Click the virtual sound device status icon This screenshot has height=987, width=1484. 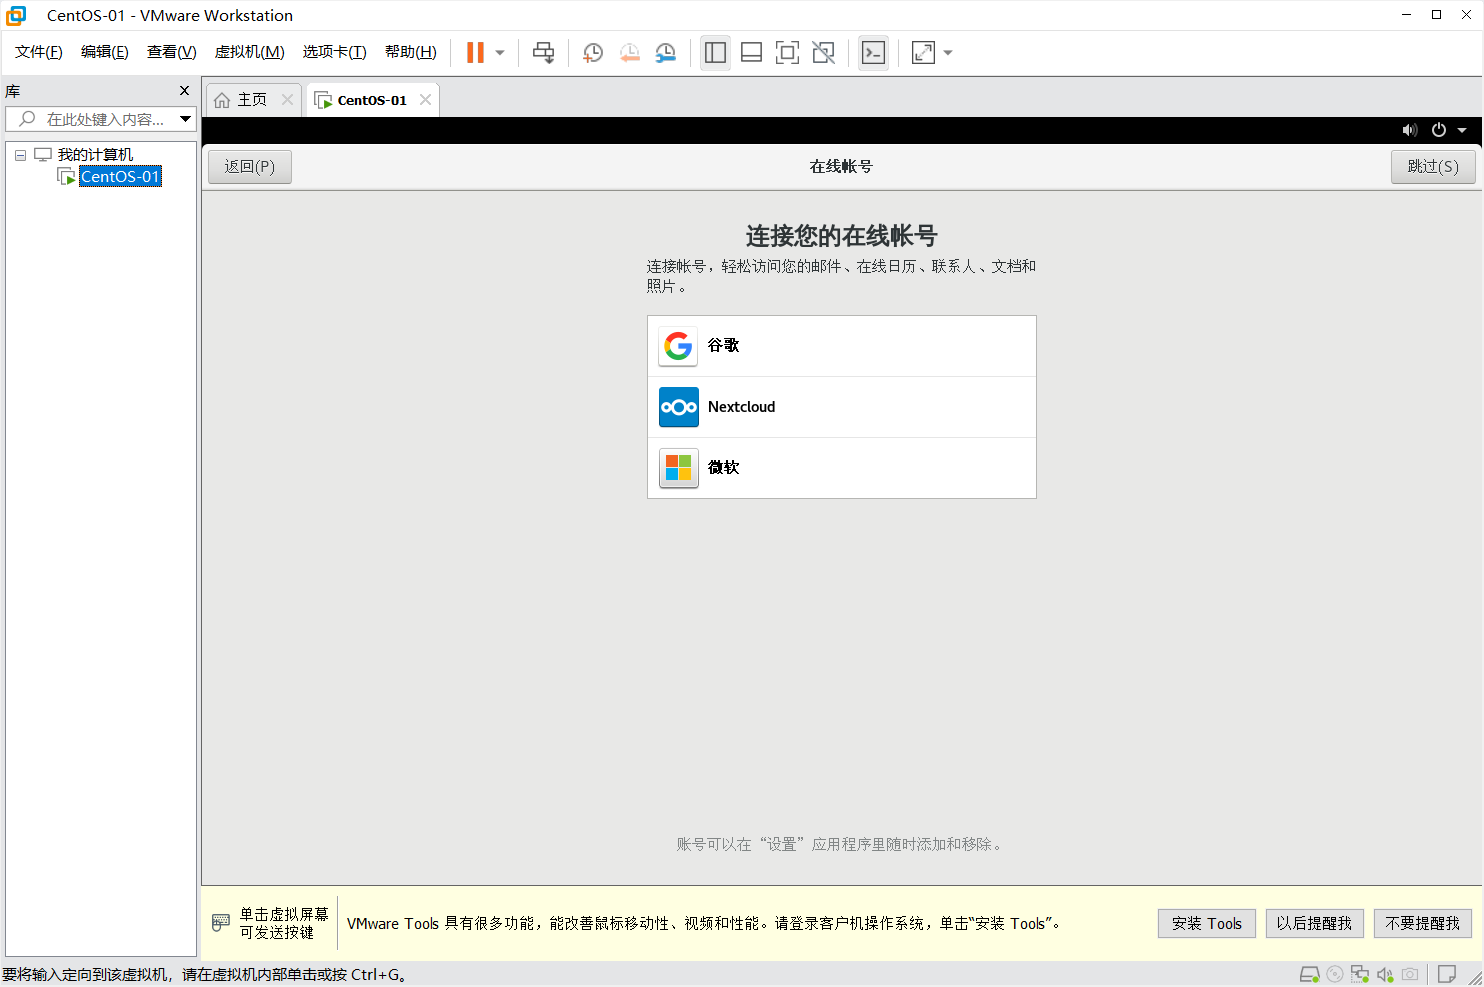1385,973
